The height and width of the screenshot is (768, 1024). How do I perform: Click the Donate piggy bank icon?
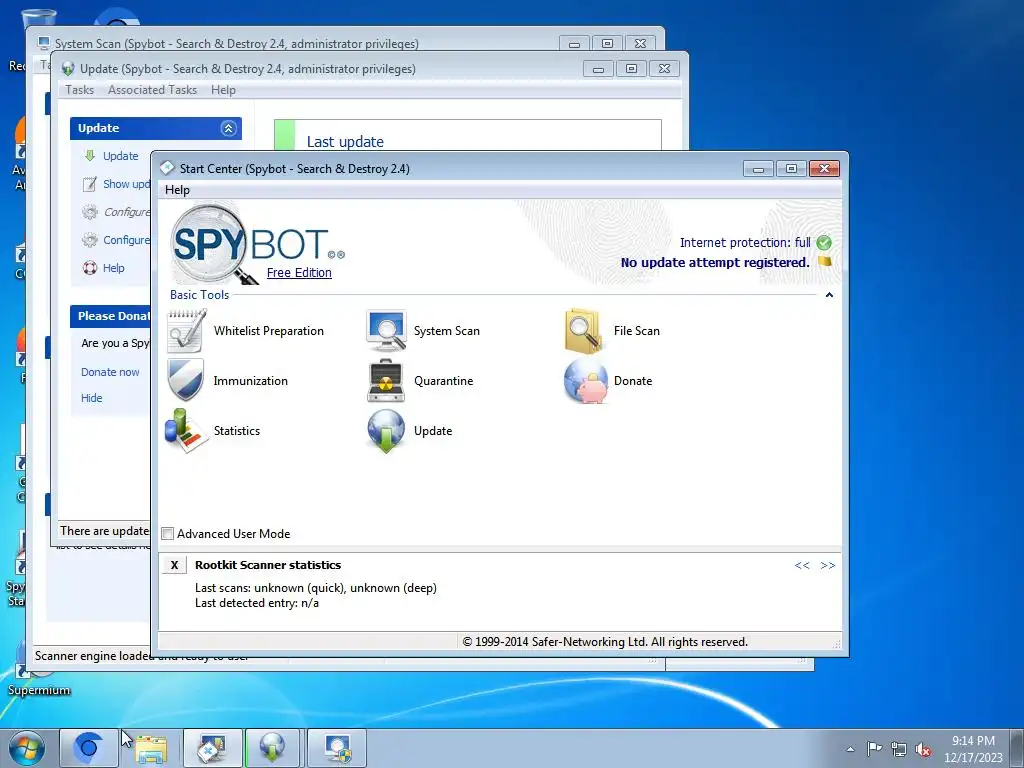tap(585, 380)
